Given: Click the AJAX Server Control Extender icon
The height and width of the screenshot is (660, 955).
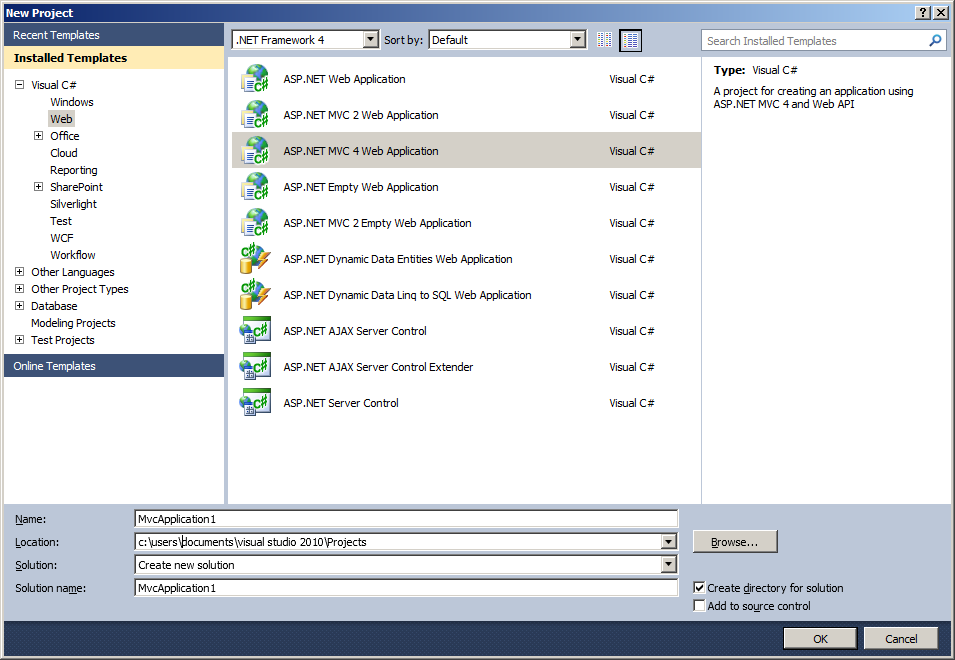Looking at the screenshot, I should pos(255,367).
